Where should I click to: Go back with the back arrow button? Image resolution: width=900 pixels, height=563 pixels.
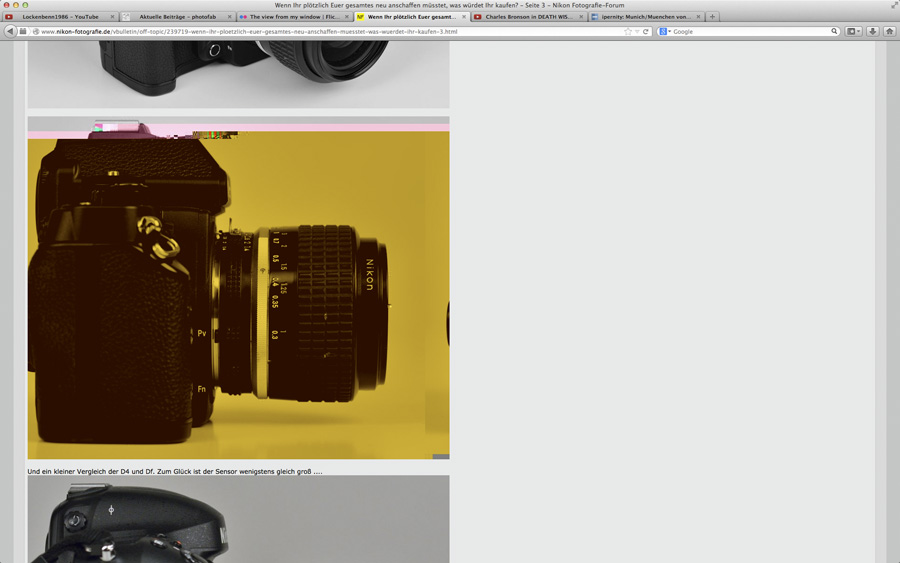10,32
